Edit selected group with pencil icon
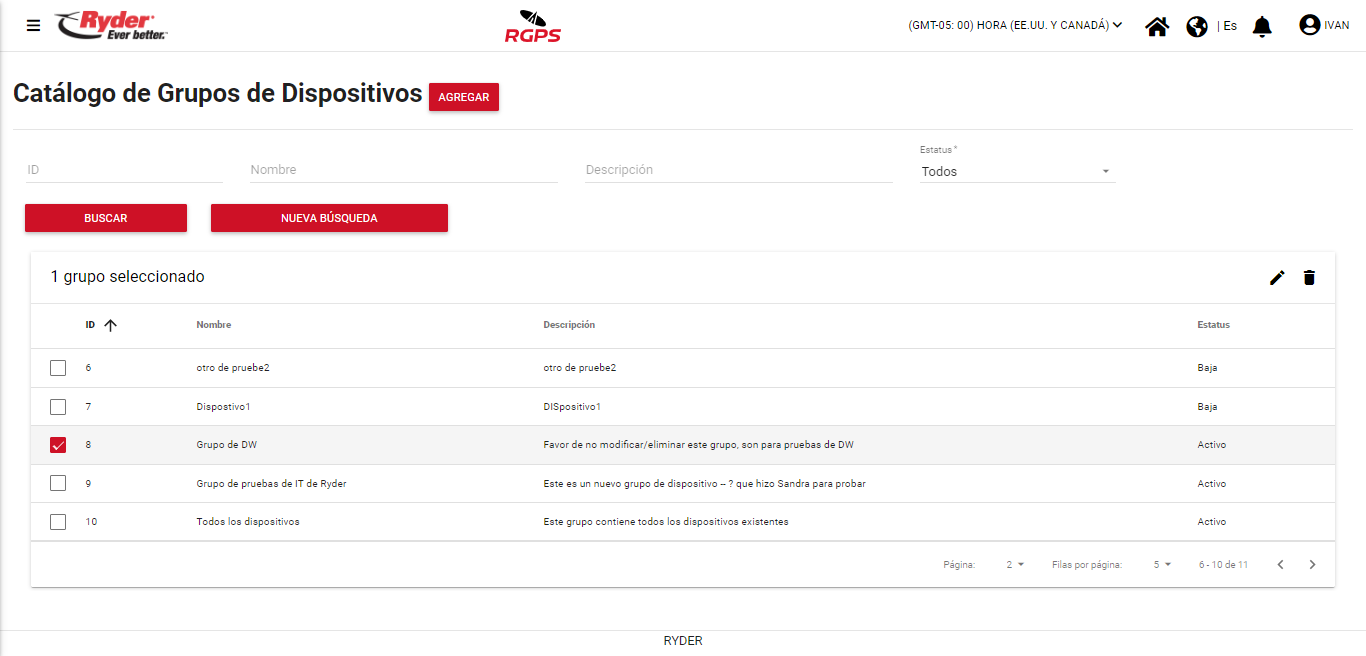Viewport: 1366px width, 656px height. point(1277,278)
